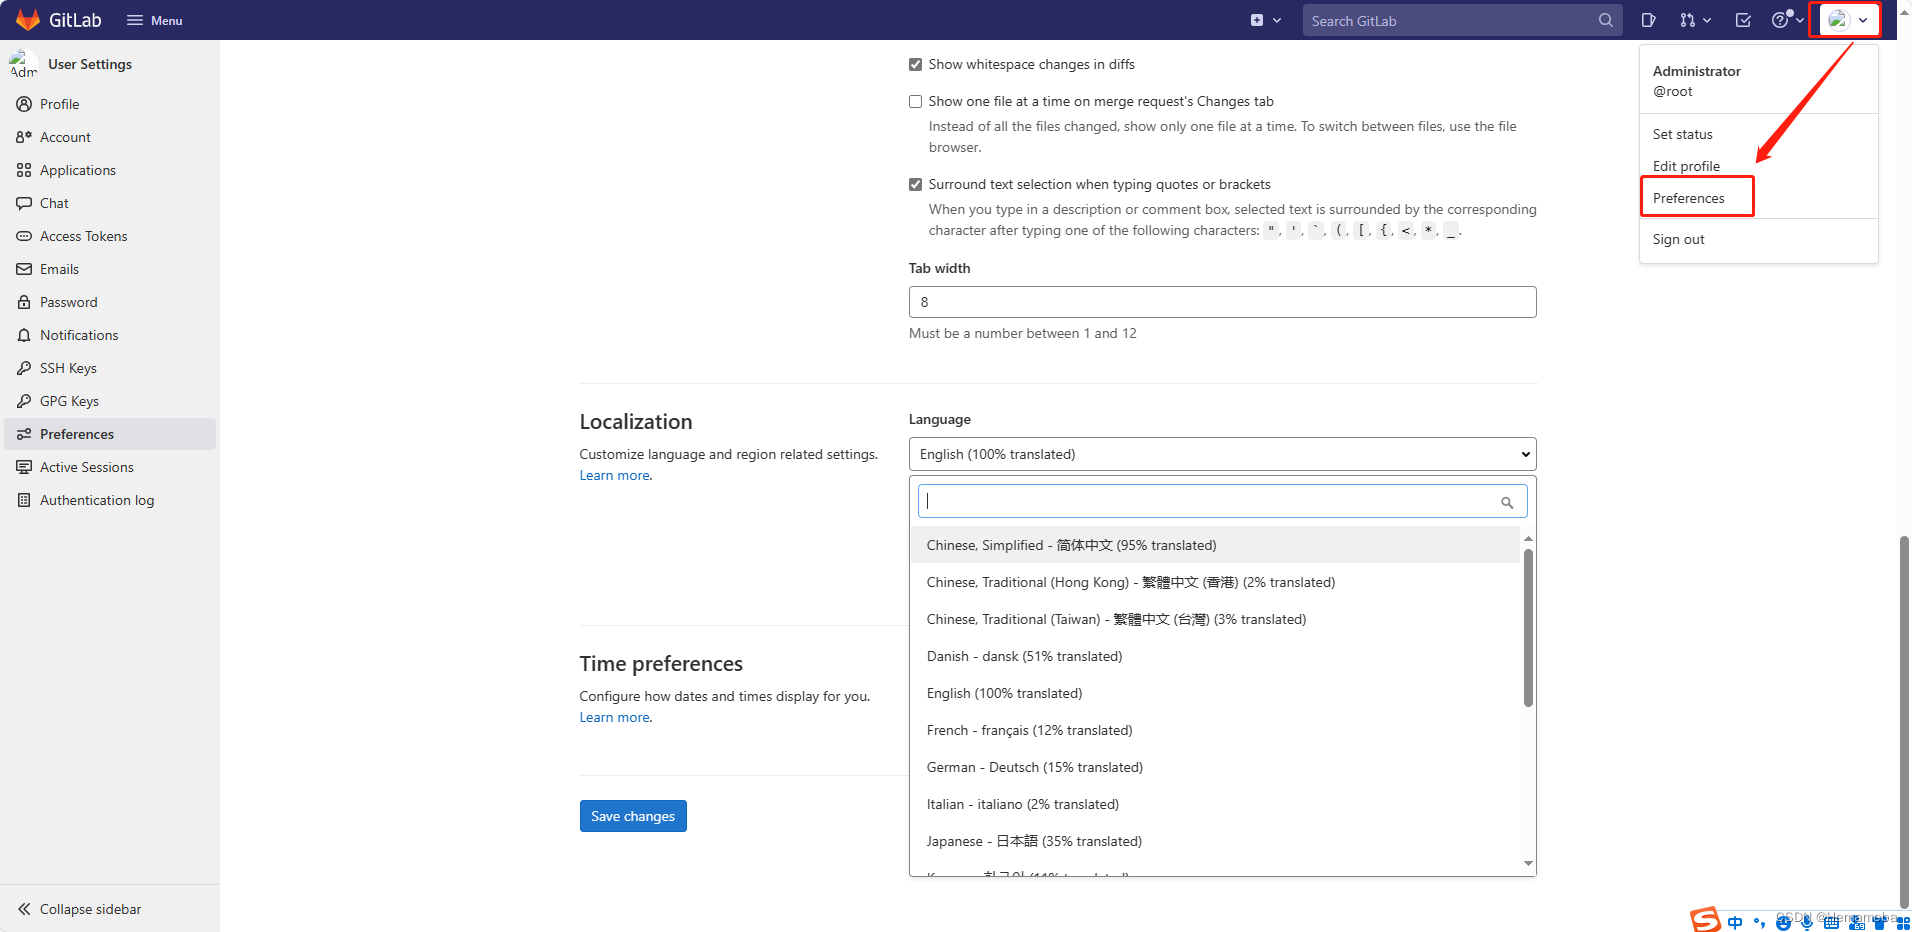
Task: Click the search magnifier in language filter
Action: point(1506,503)
